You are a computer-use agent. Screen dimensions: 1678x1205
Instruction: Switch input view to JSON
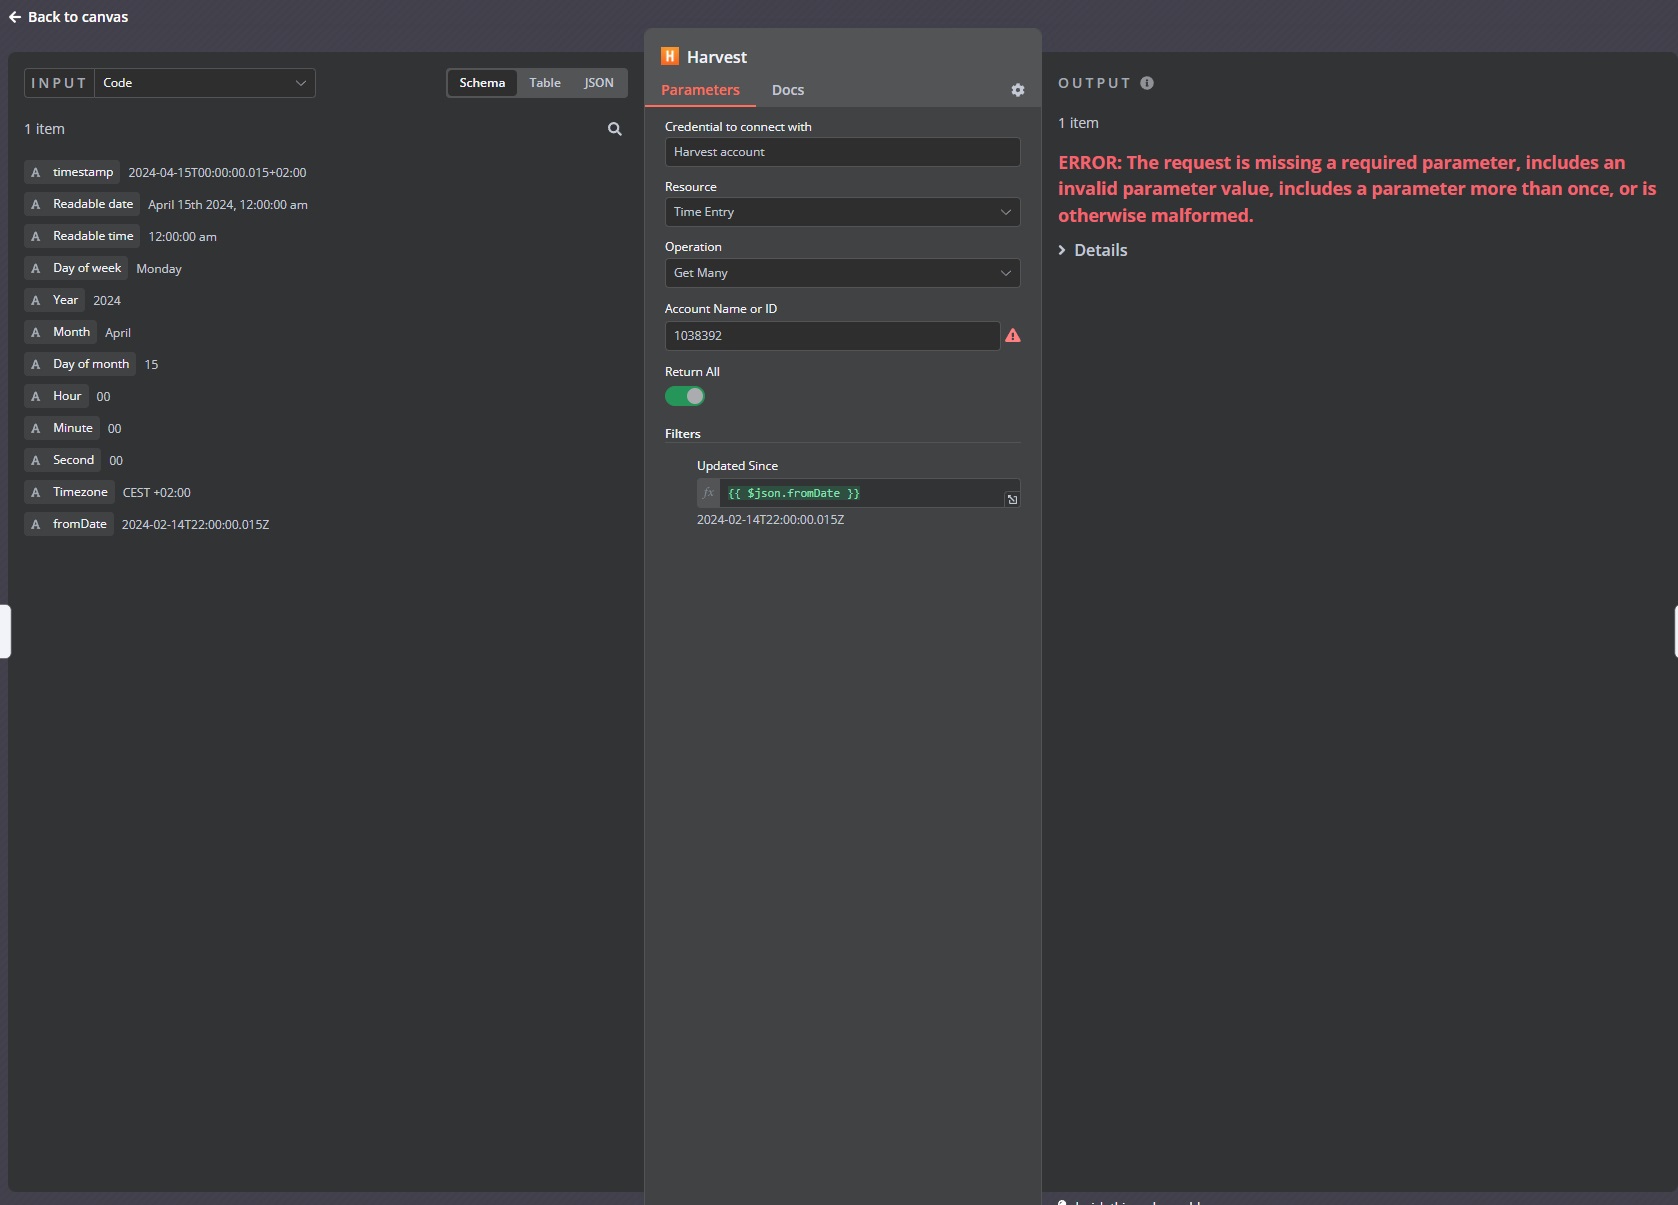tap(599, 83)
